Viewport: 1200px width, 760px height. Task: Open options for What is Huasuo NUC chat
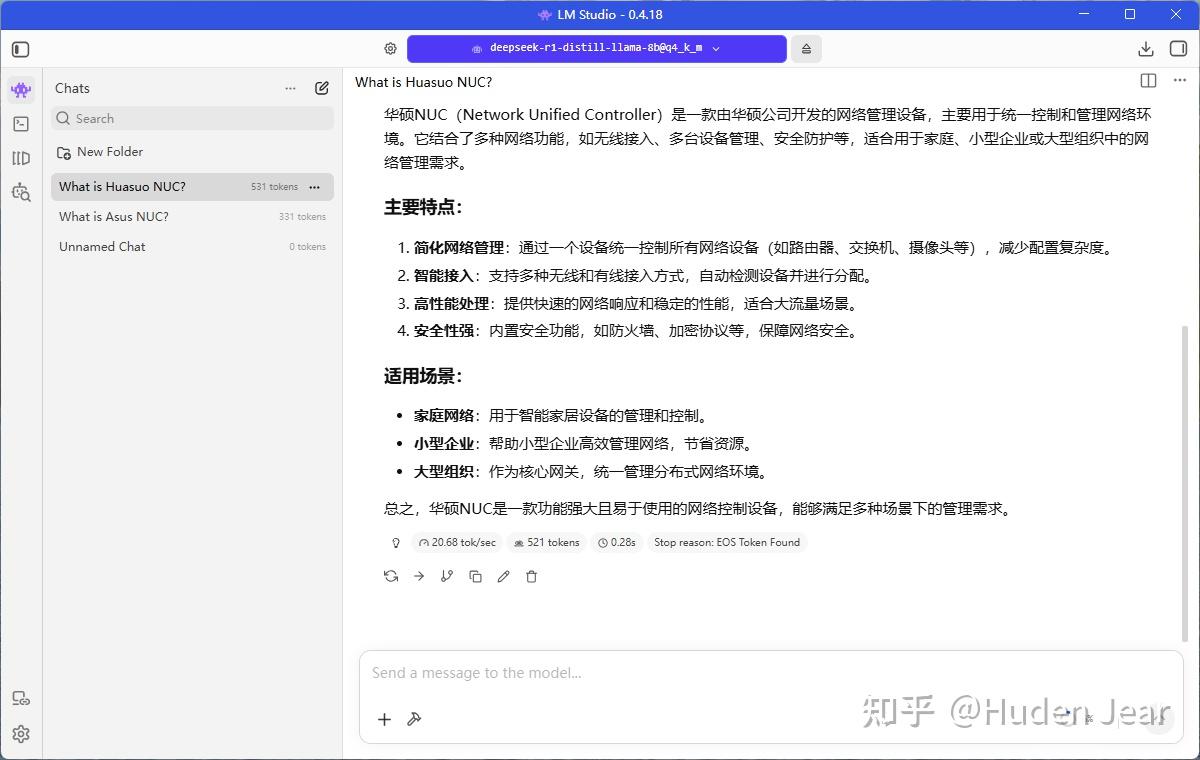(314, 187)
